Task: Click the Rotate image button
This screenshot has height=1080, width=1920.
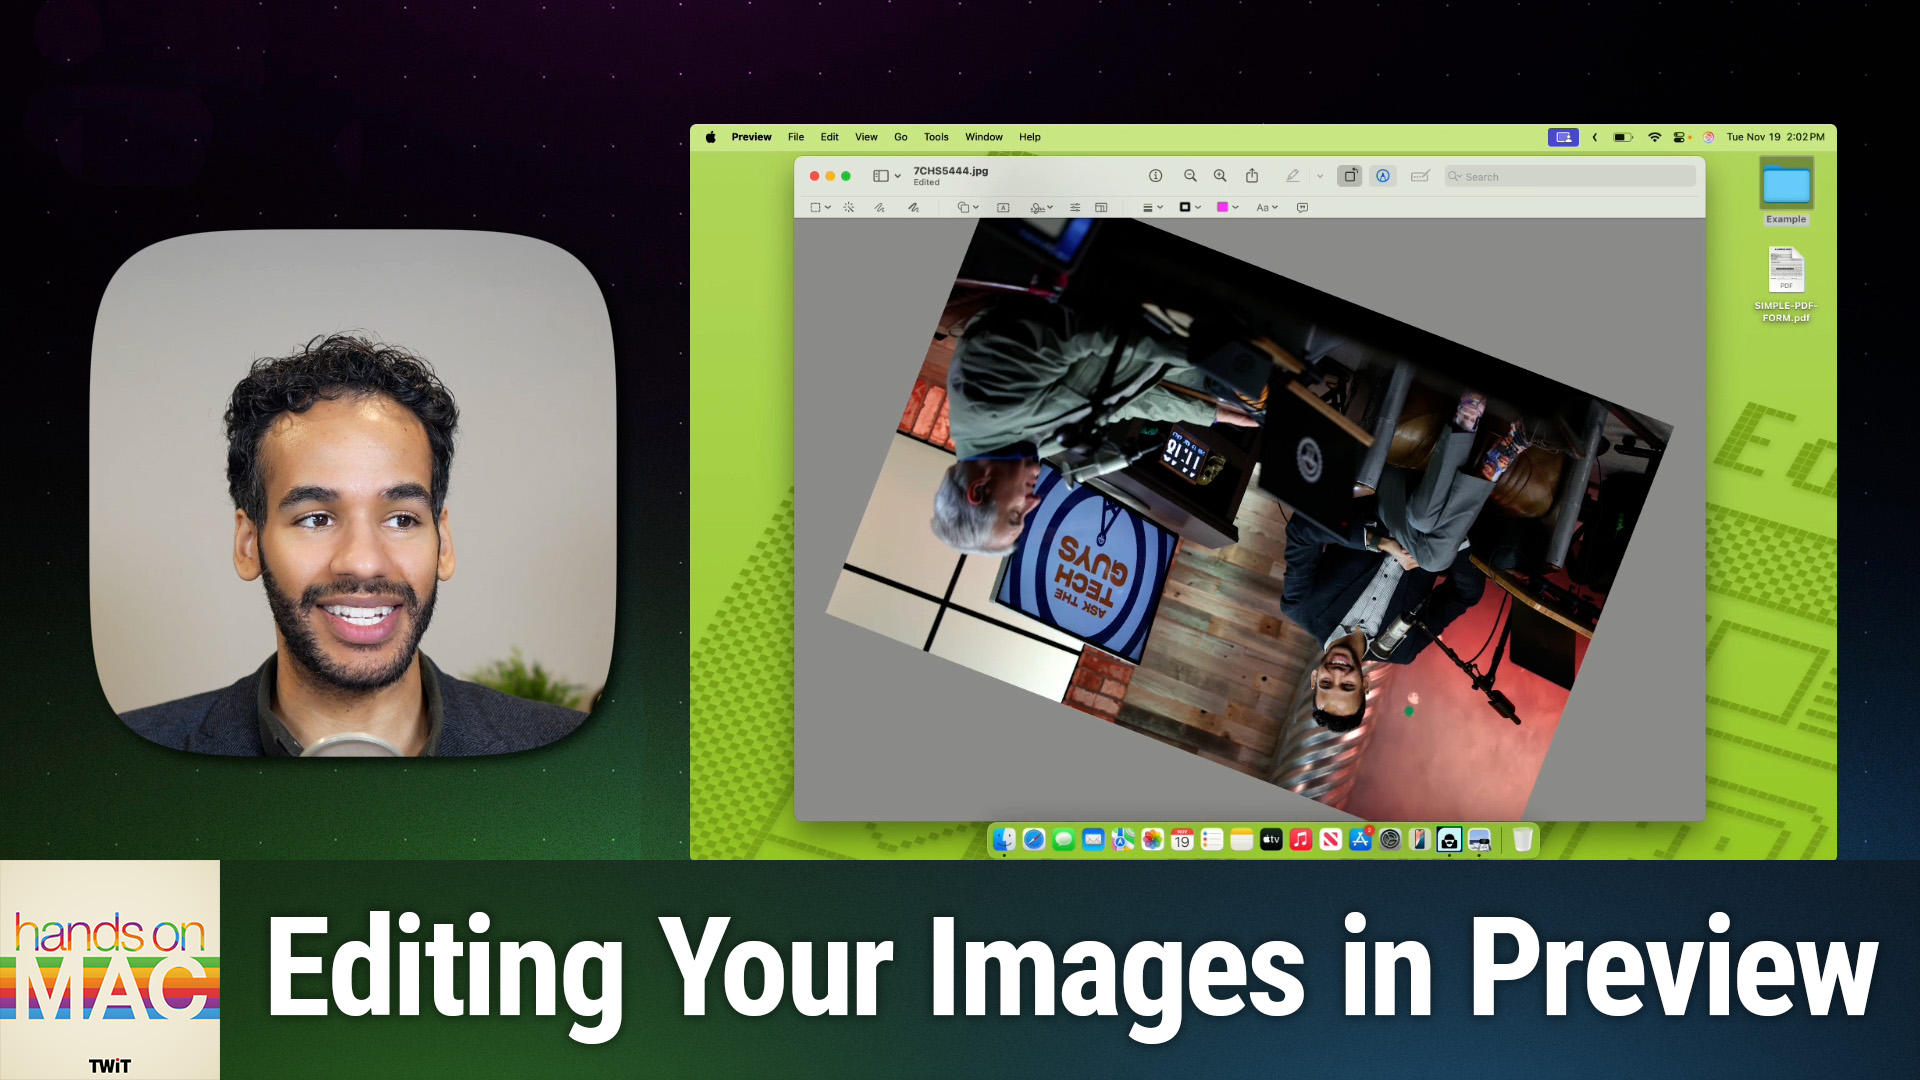Action: tap(1350, 176)
